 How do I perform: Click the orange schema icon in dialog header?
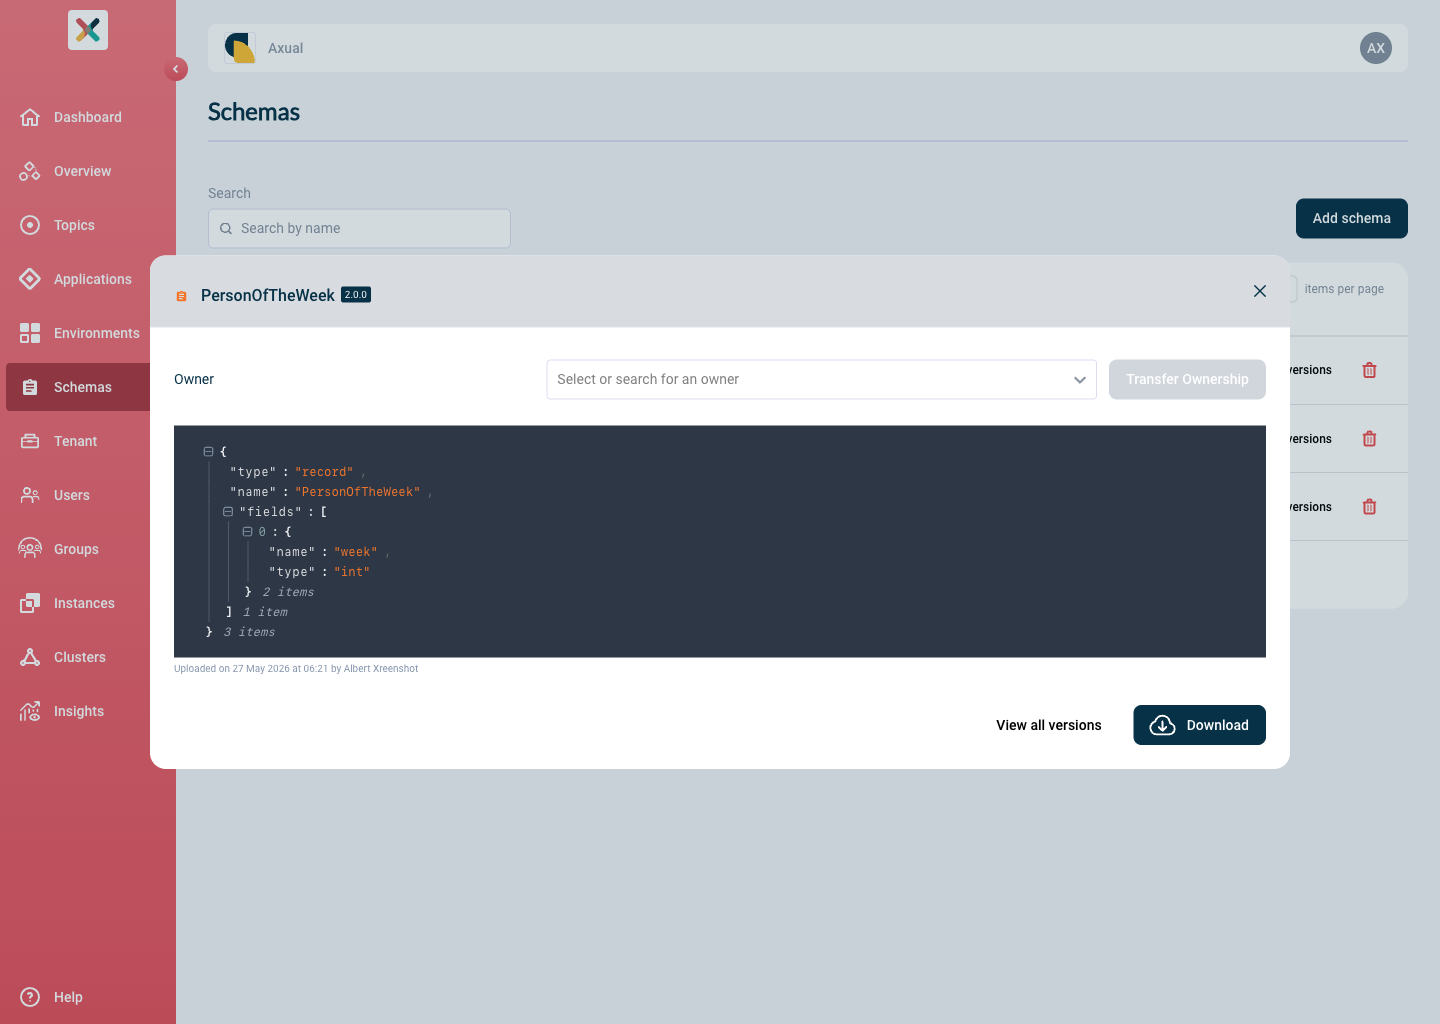181,296
